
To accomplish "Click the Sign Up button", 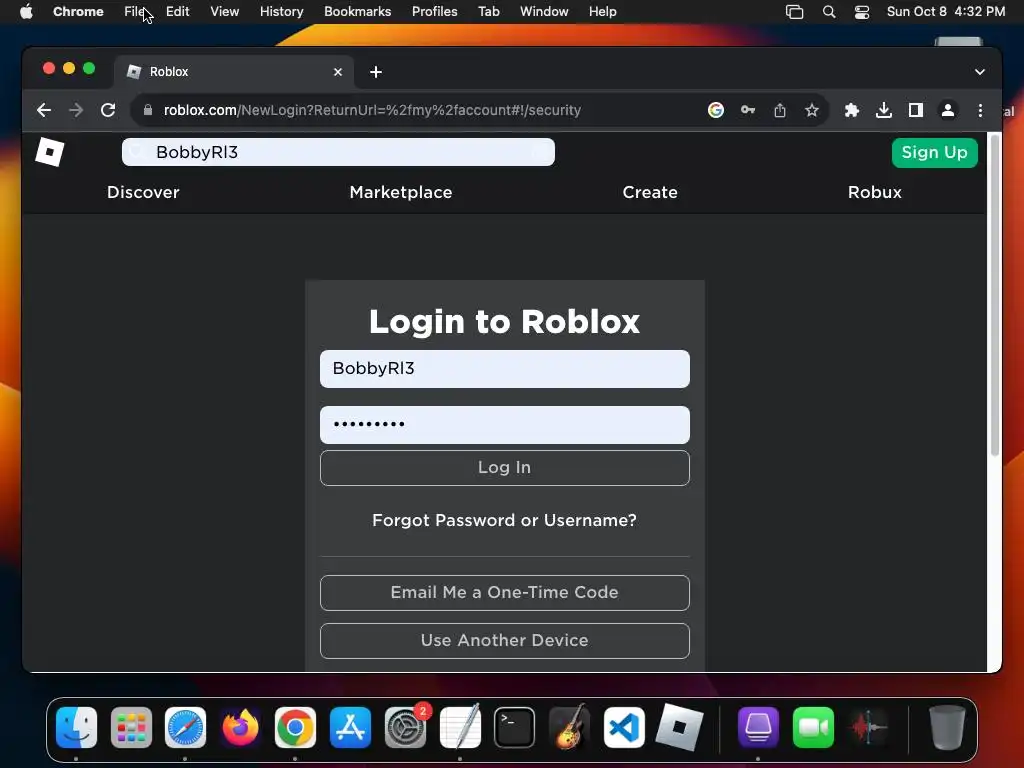I will click(935, 153).
